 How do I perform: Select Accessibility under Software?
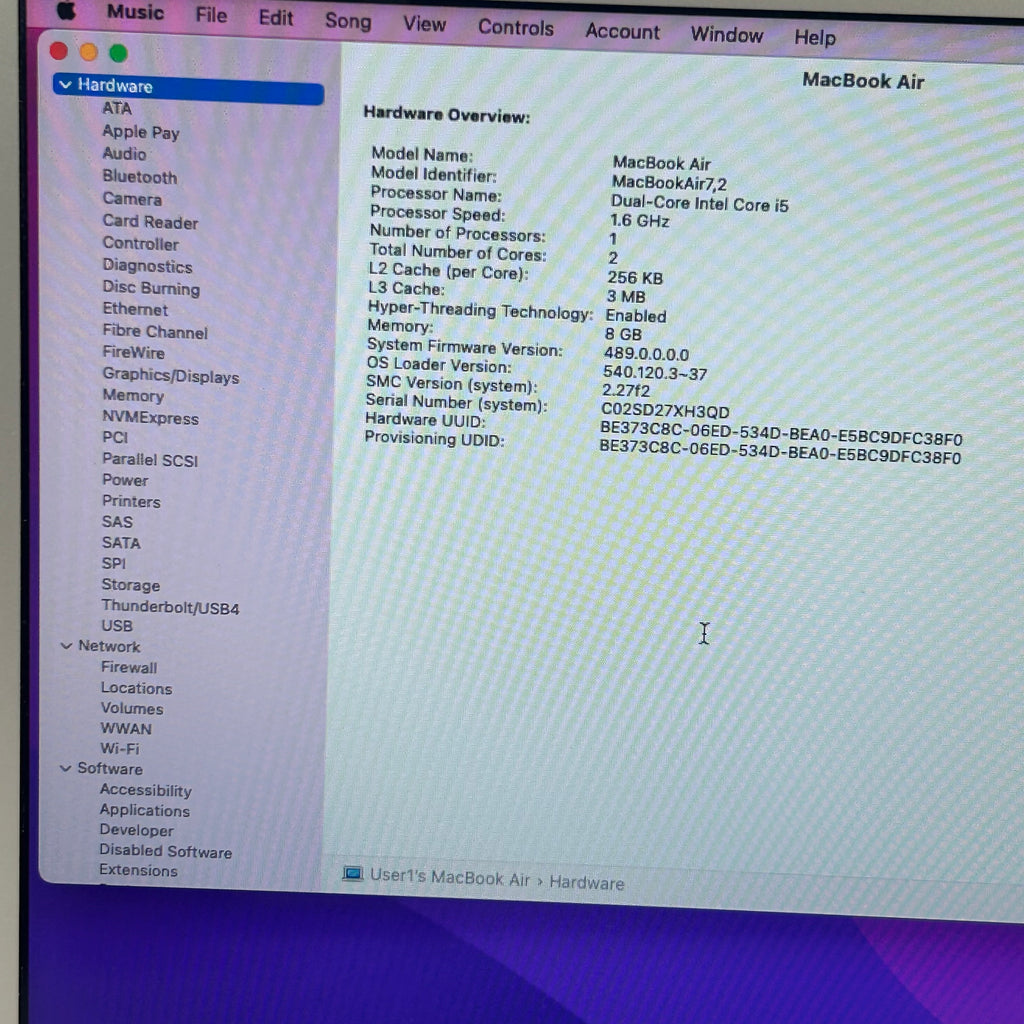(x=146, y=790)
